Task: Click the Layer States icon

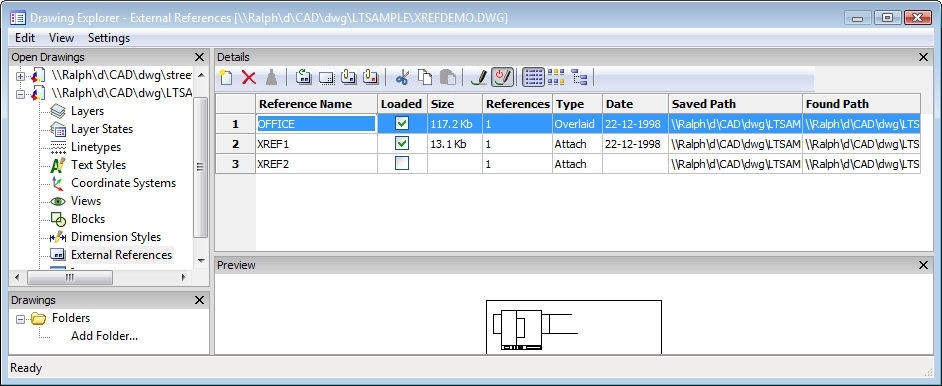Action: tap(58, 129)
